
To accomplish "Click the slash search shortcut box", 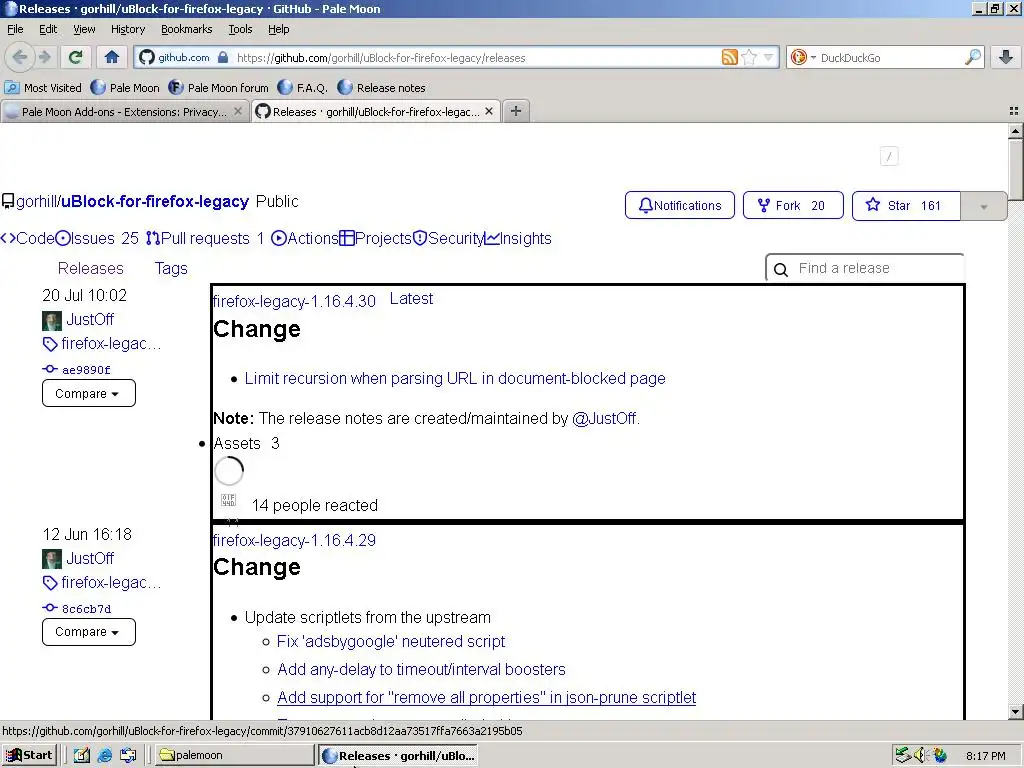I will 889,156.
